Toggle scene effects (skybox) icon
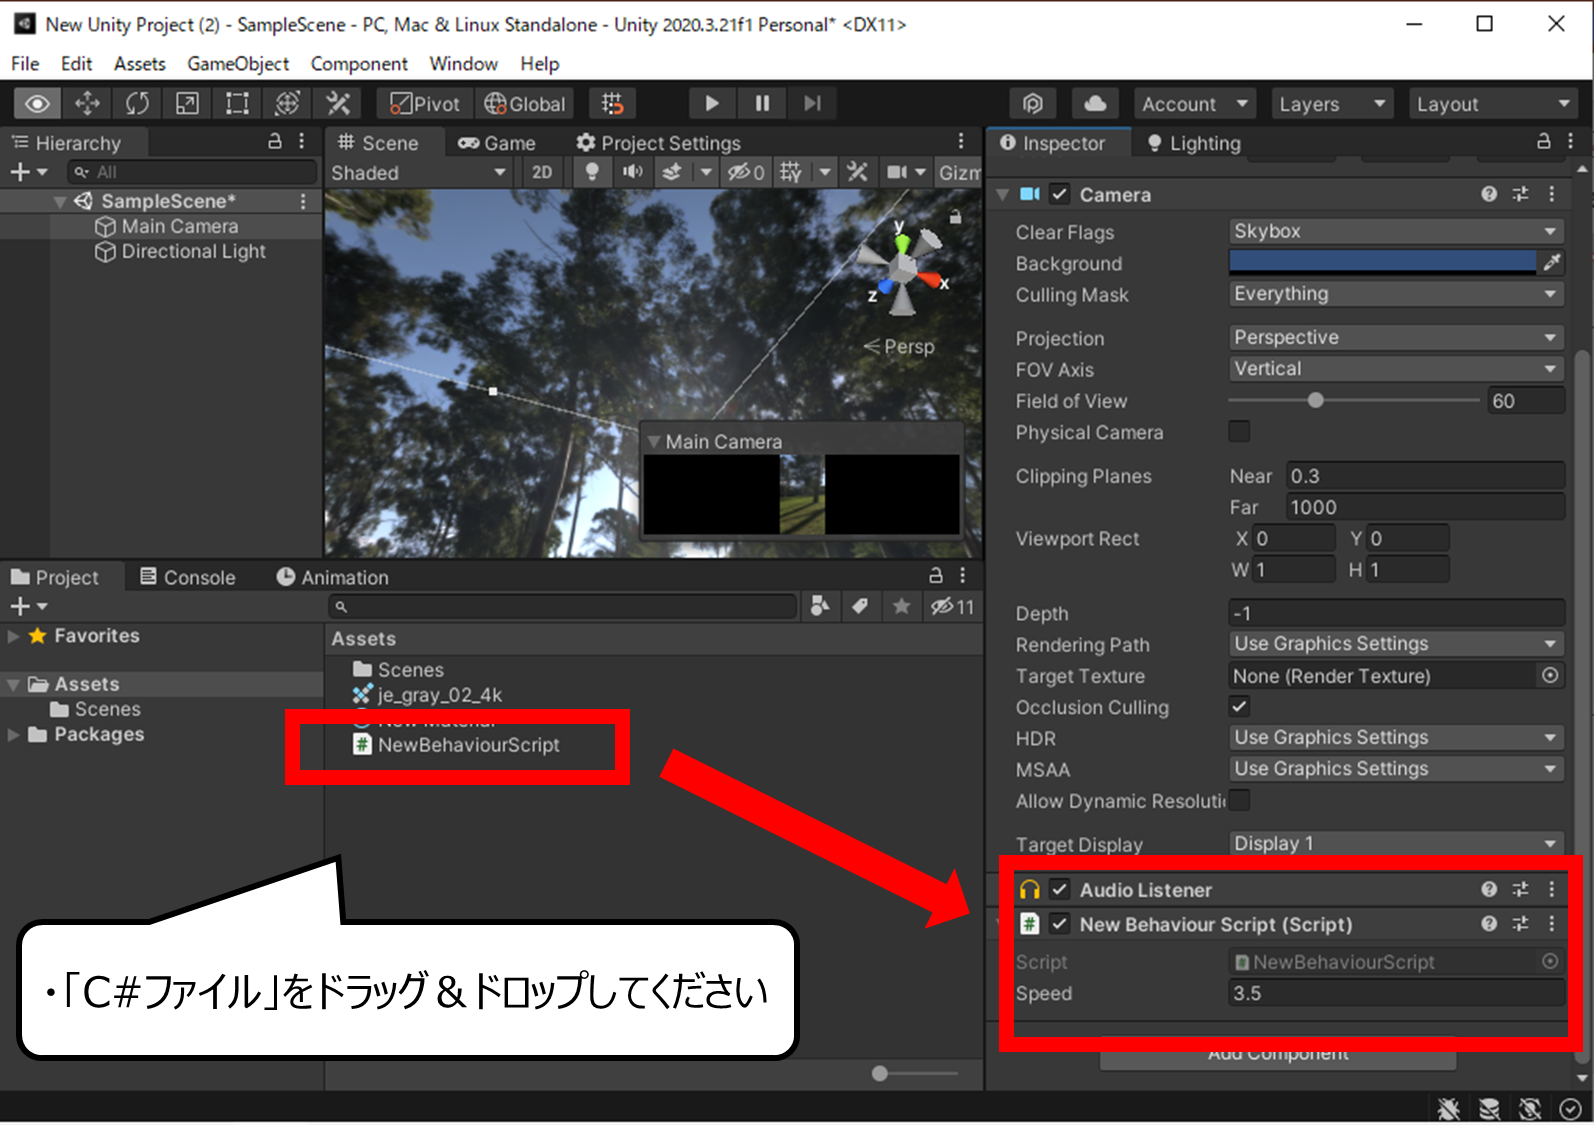 point(672,172)
